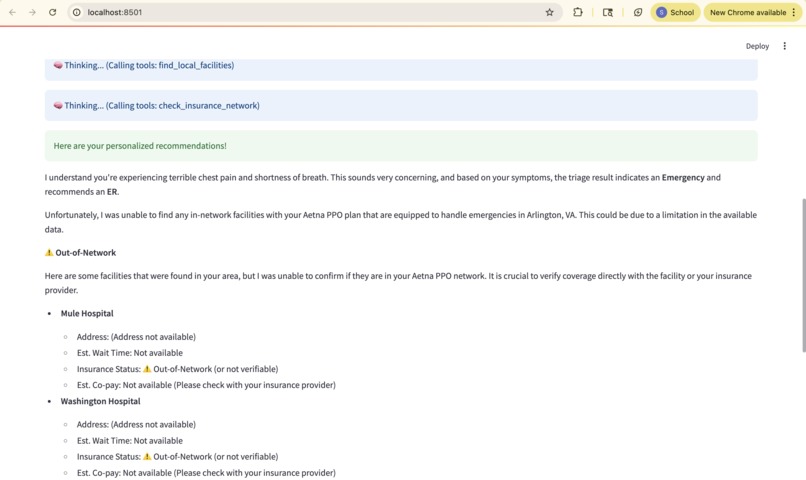Reload the page with the refresh icon
The image size is (806, 480).
52,12
